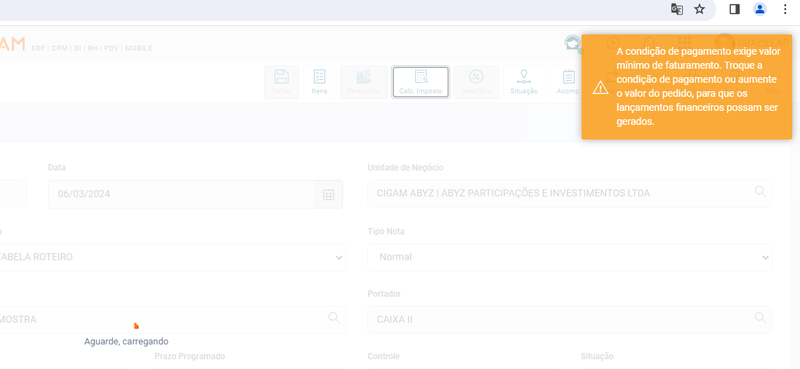Viewport: 800px width, 369px height.
Task: Click the support headset icon in header
Action: [572, 43]
